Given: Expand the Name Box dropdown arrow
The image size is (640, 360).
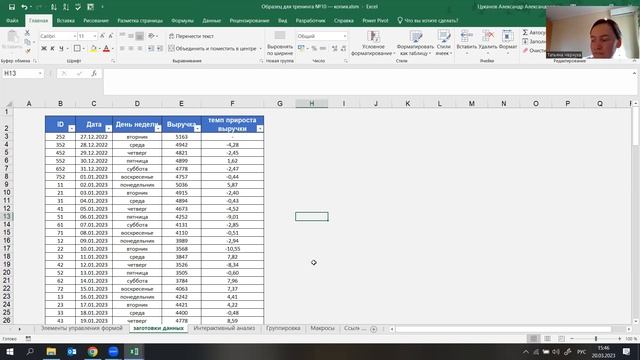Looking at the screenshot, I should (x=40, y=73).
